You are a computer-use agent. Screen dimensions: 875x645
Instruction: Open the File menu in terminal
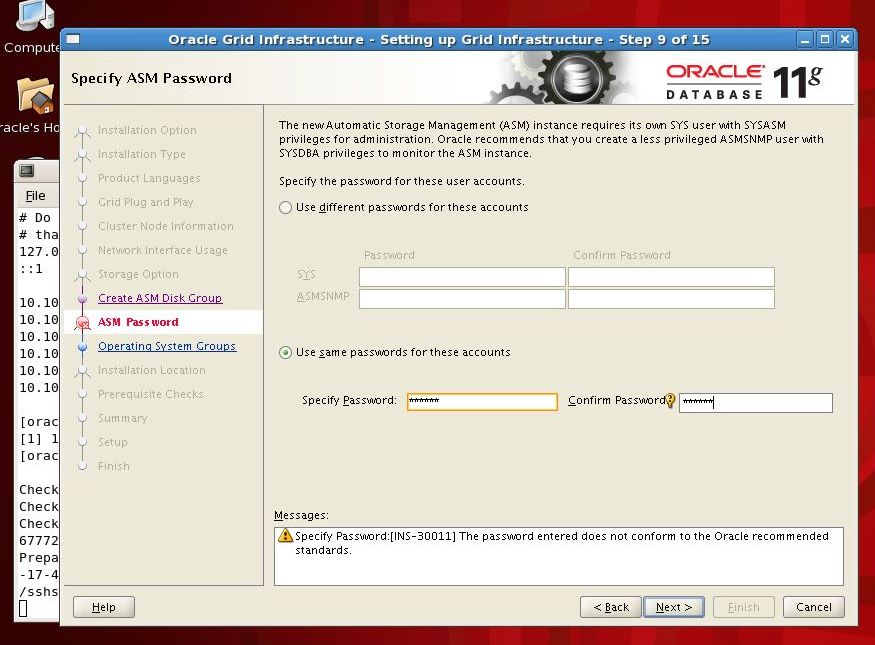35,196
